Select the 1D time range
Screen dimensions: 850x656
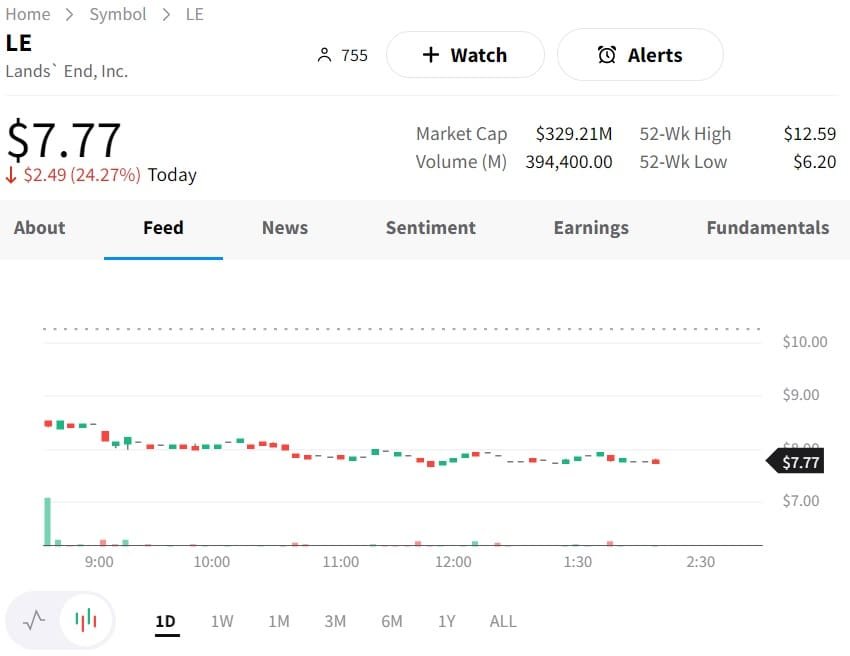point(166,621)
